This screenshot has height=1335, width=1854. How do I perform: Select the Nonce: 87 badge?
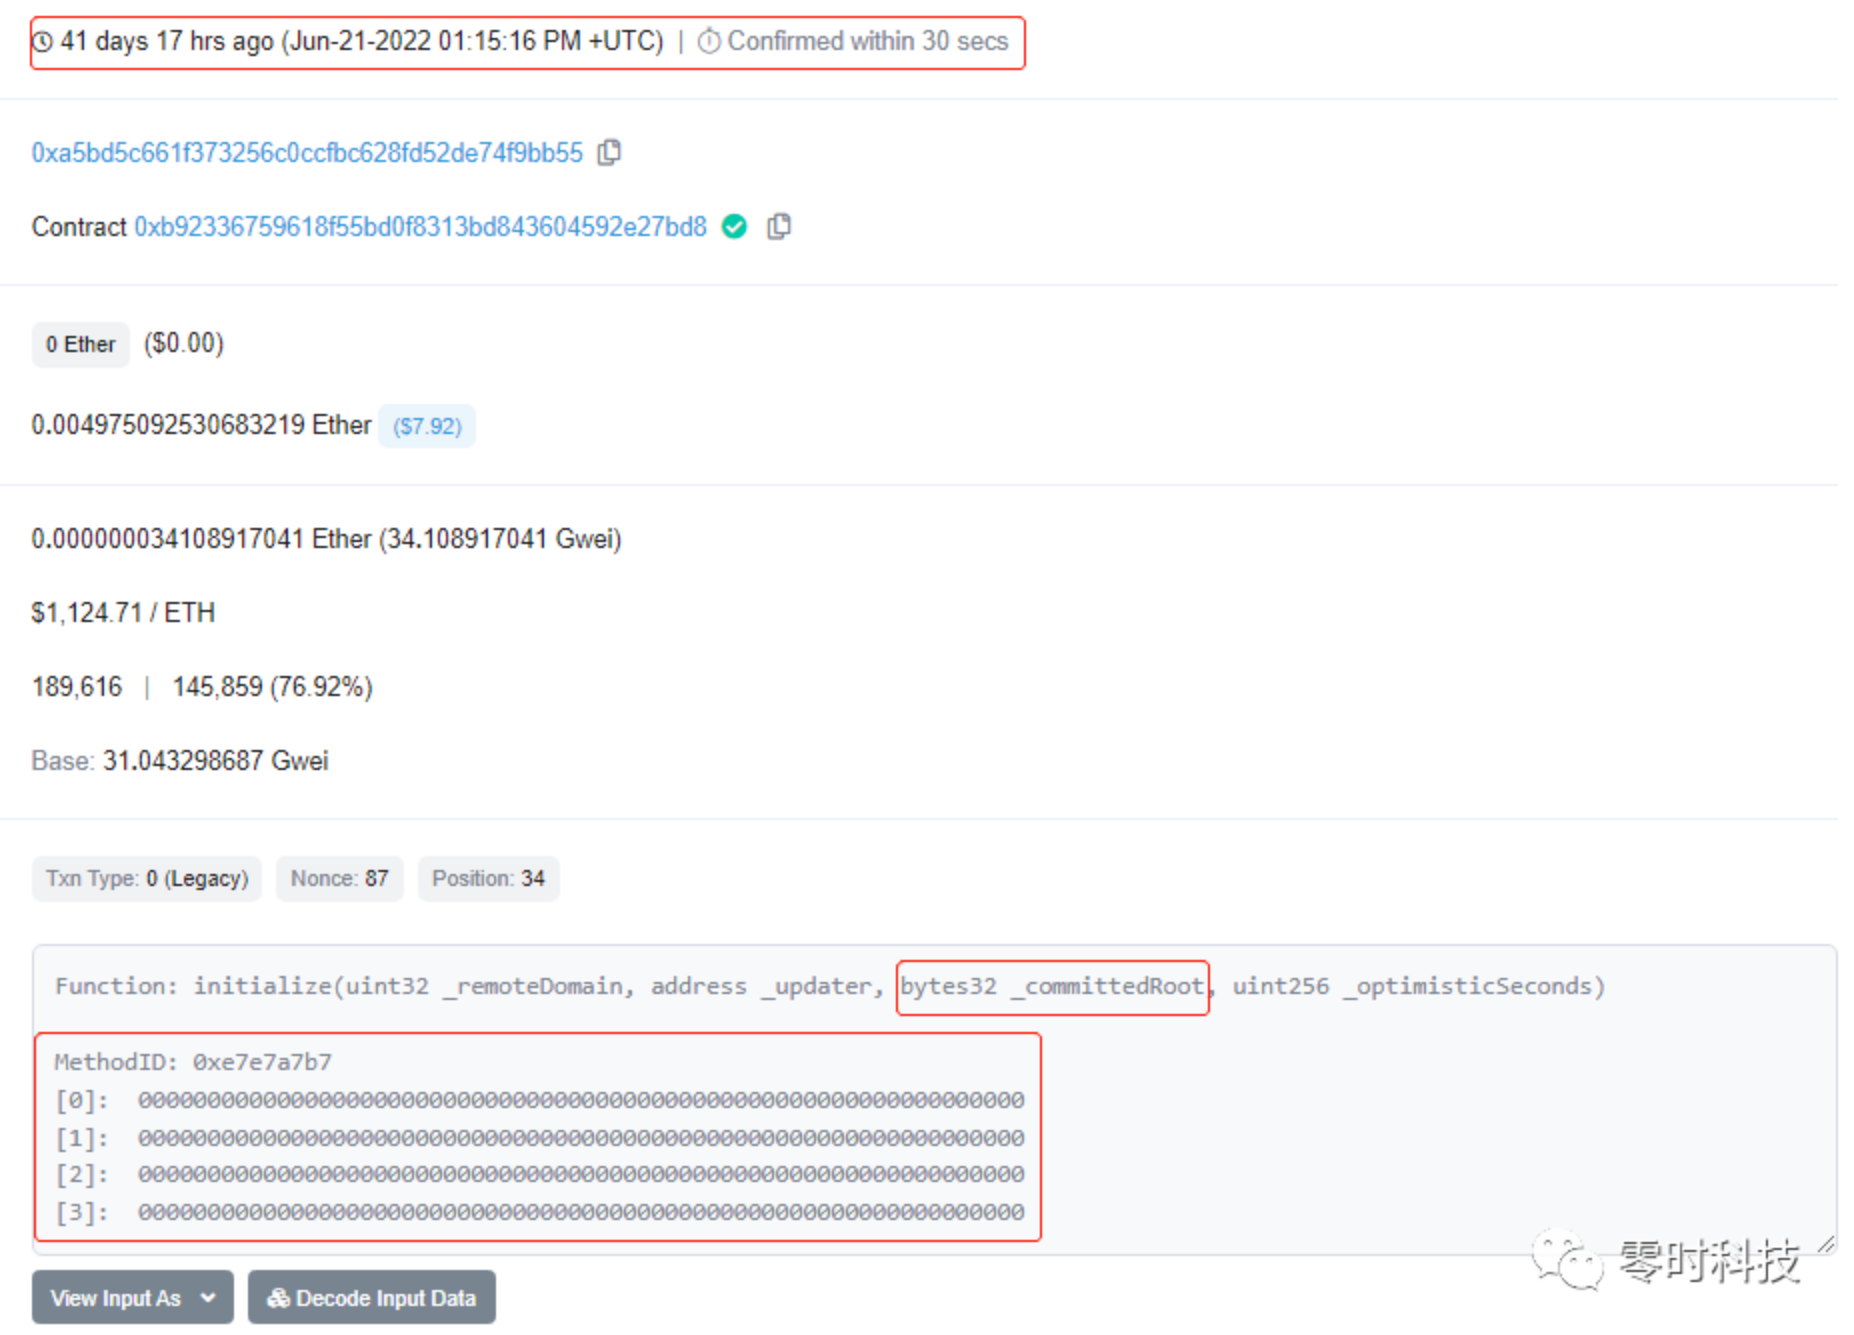(x=340, y=879)
